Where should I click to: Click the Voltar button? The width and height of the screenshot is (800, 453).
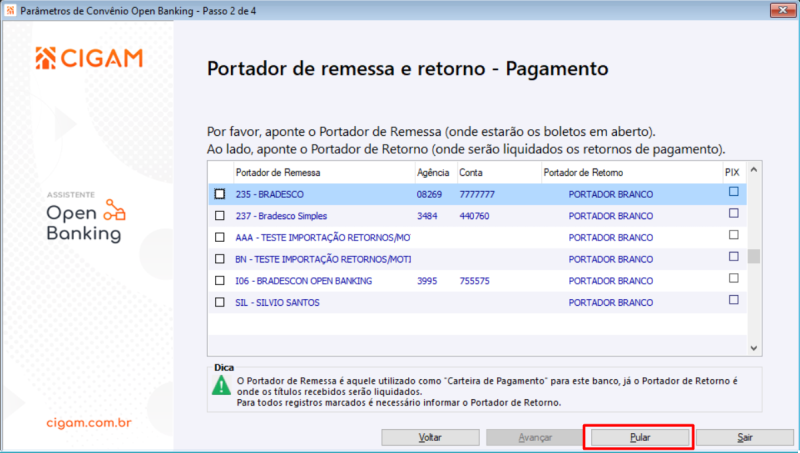[430, 438]
